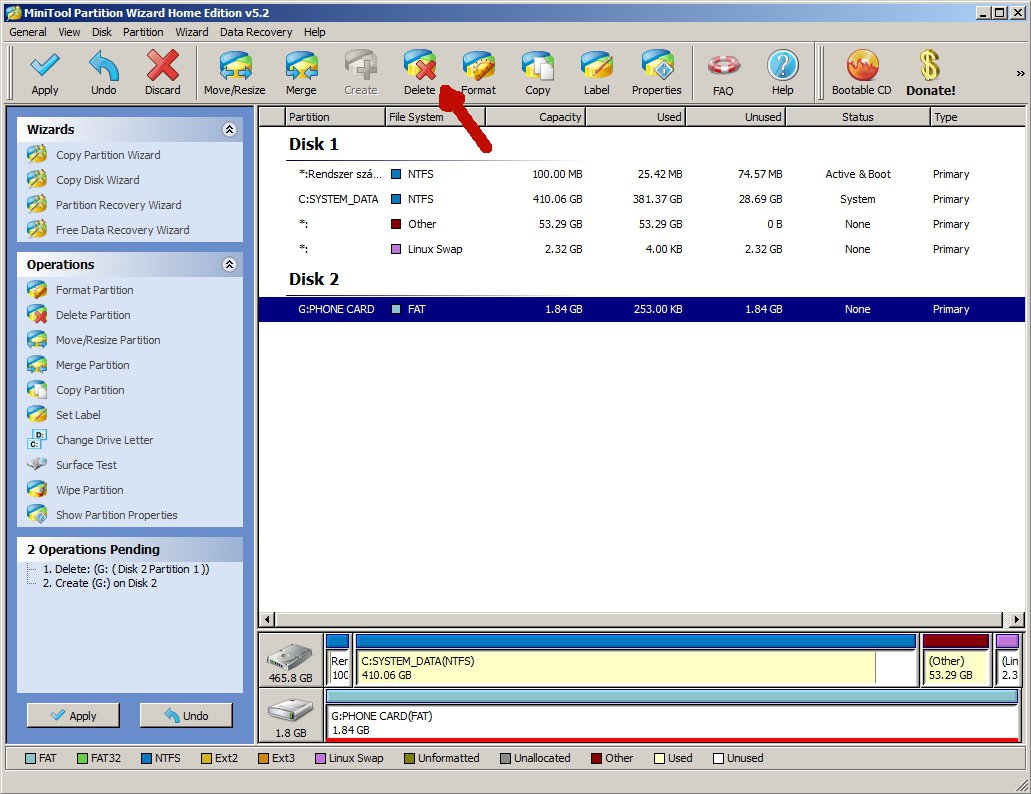Image resolution: width=1031 pixels, height=794 pixels.
Task: Click the Bootable CD toolbar icon
Action: [x=862, y=73]
